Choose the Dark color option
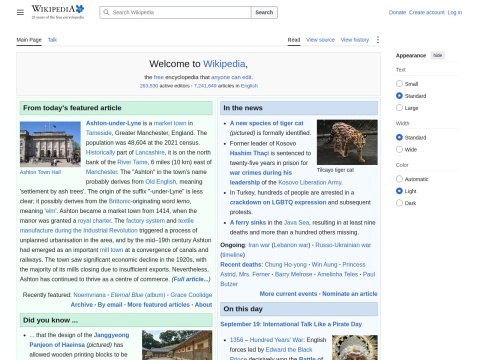 (x=399, y=203)
